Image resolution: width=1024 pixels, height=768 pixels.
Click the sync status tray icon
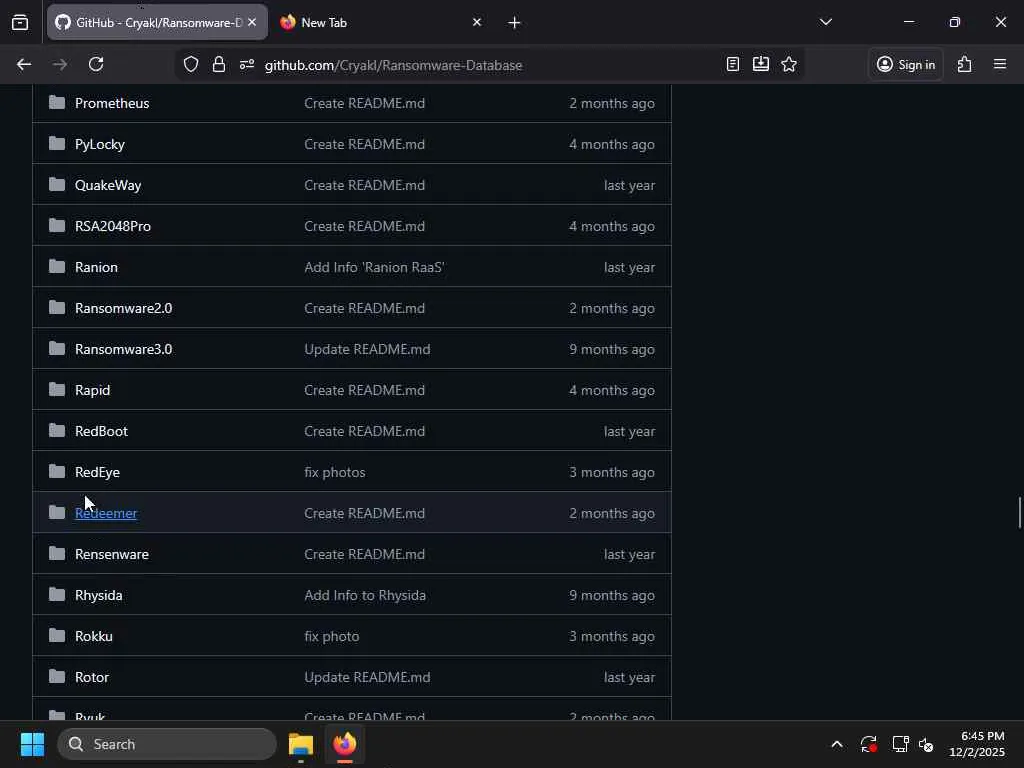coord(869,744)
